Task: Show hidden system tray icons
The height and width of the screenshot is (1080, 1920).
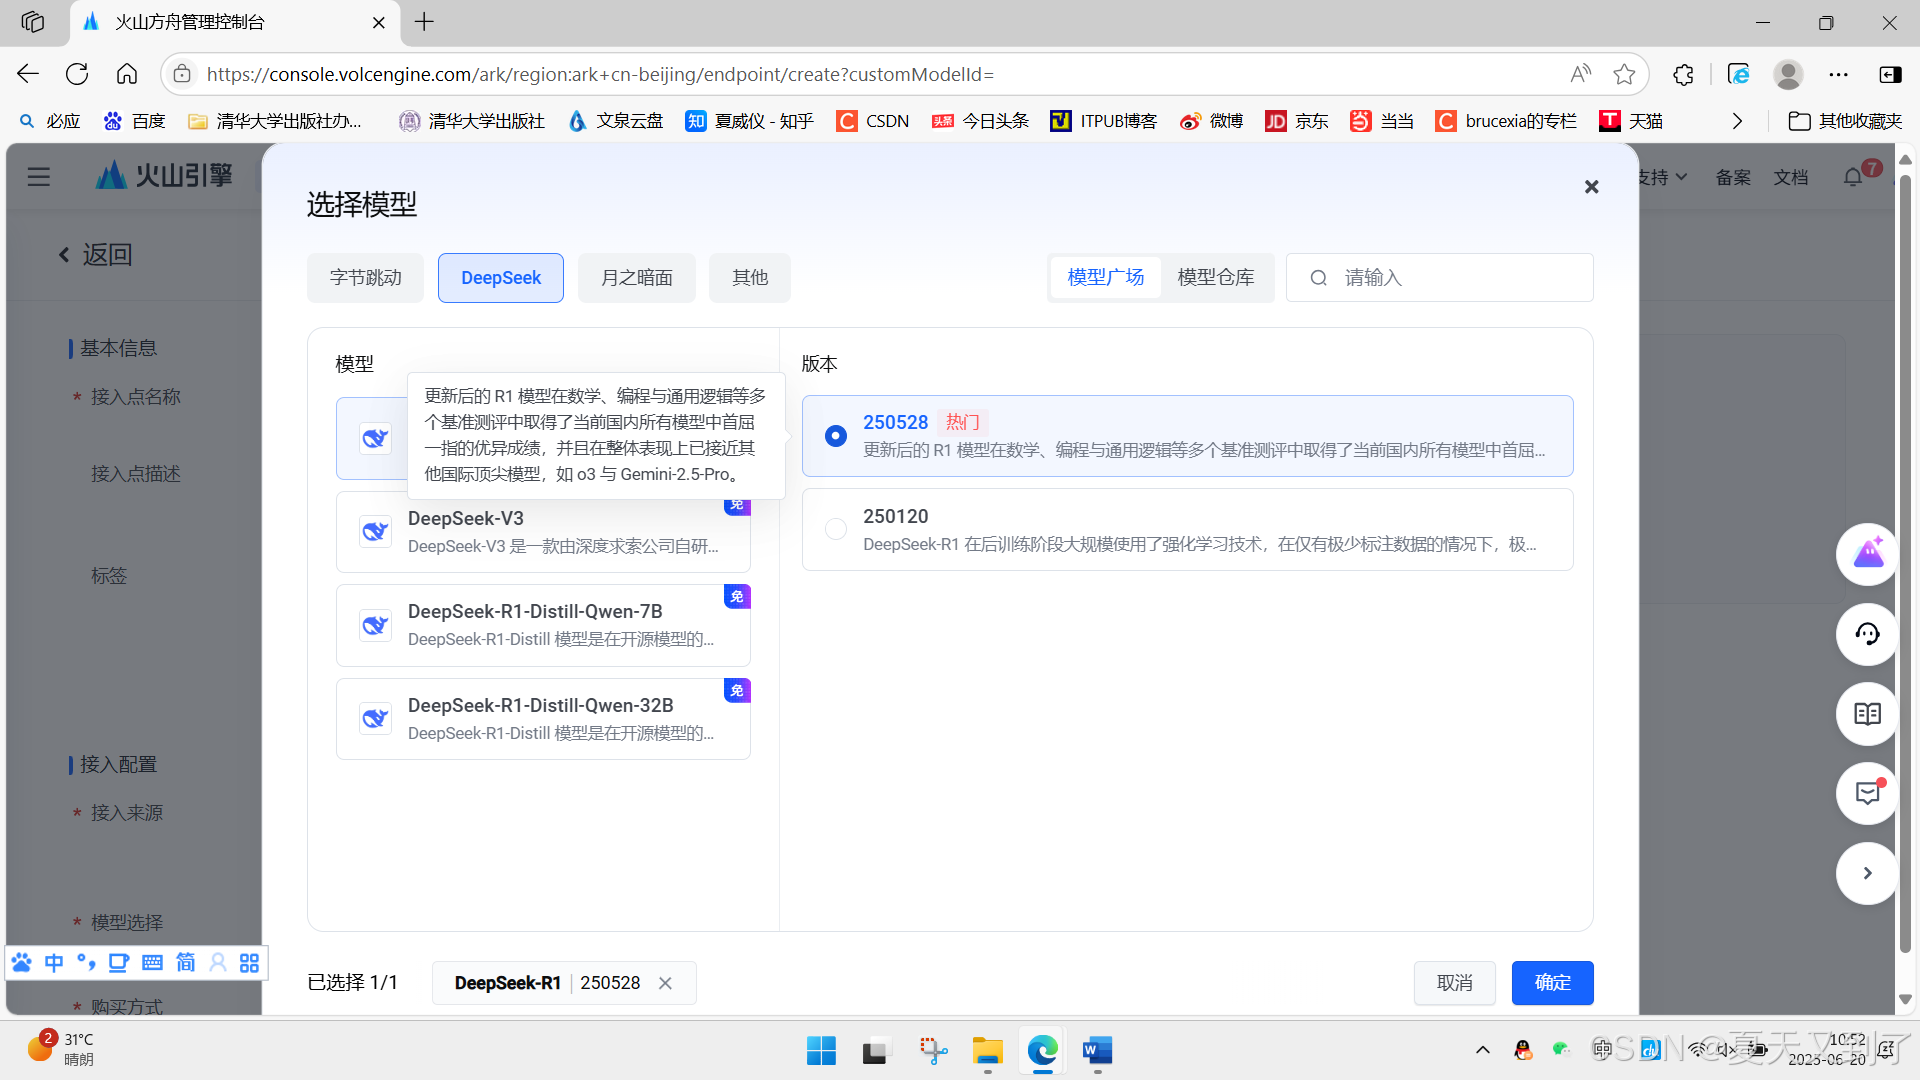Action: click(1482, 1049)
